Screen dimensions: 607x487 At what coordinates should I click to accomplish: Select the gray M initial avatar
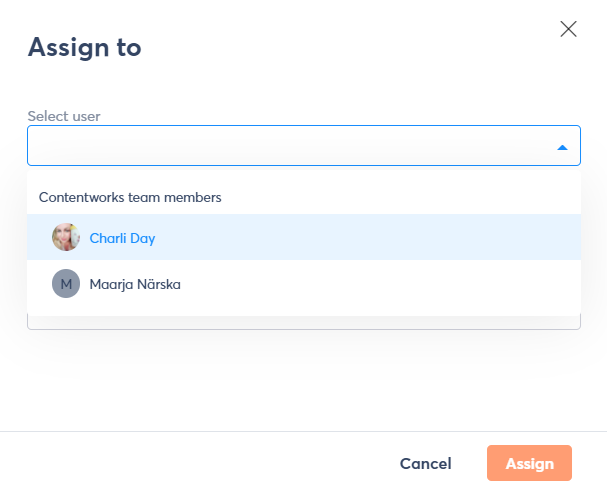coord(66,284)
